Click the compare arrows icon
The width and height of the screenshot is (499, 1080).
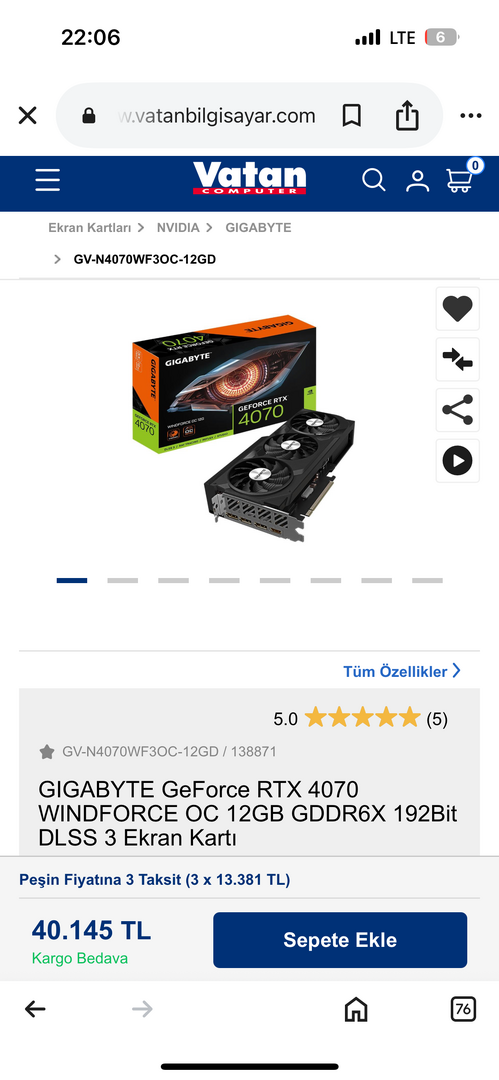click(x=458, y=360)
